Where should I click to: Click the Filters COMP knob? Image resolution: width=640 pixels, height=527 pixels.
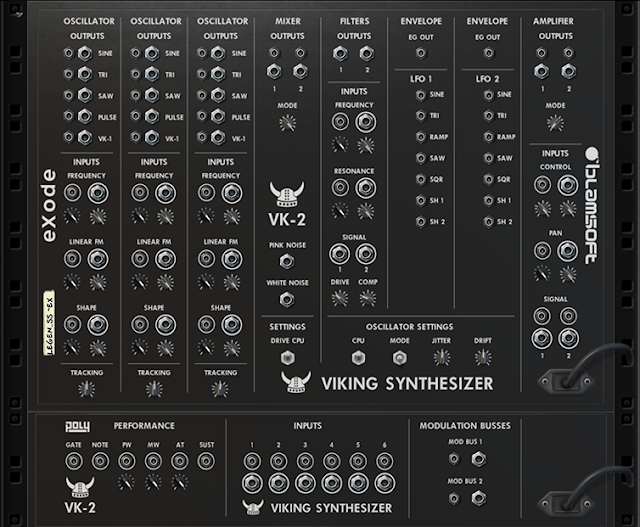click(367, 298)
